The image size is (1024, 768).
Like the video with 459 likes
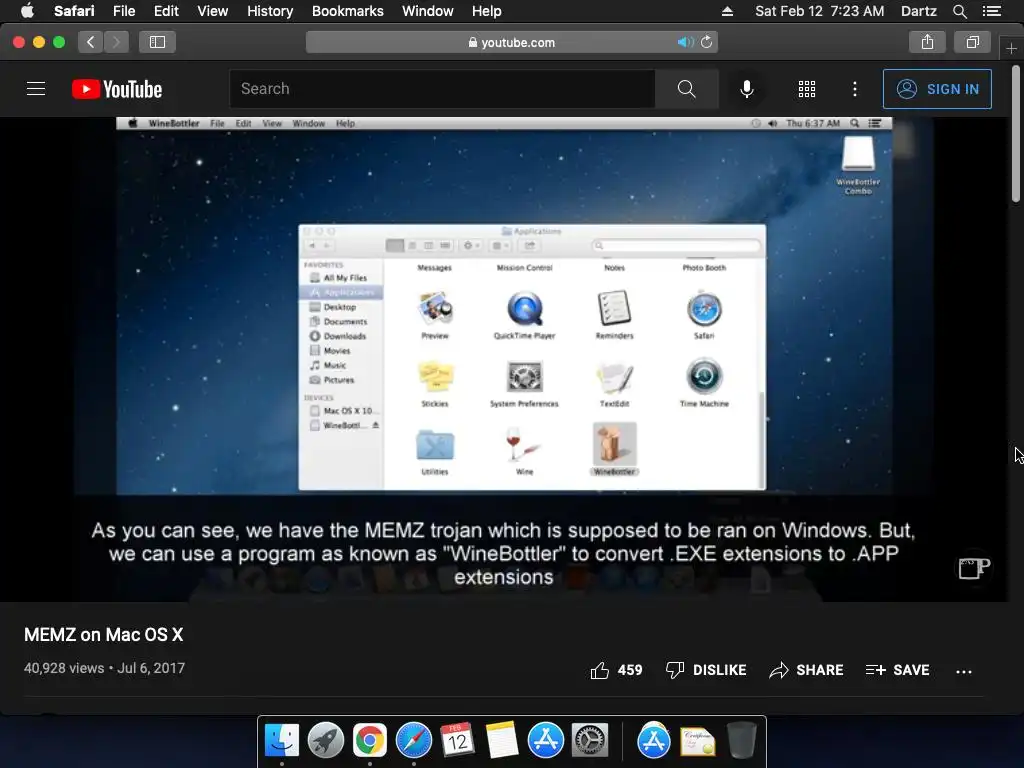click(x=616, y=670)
